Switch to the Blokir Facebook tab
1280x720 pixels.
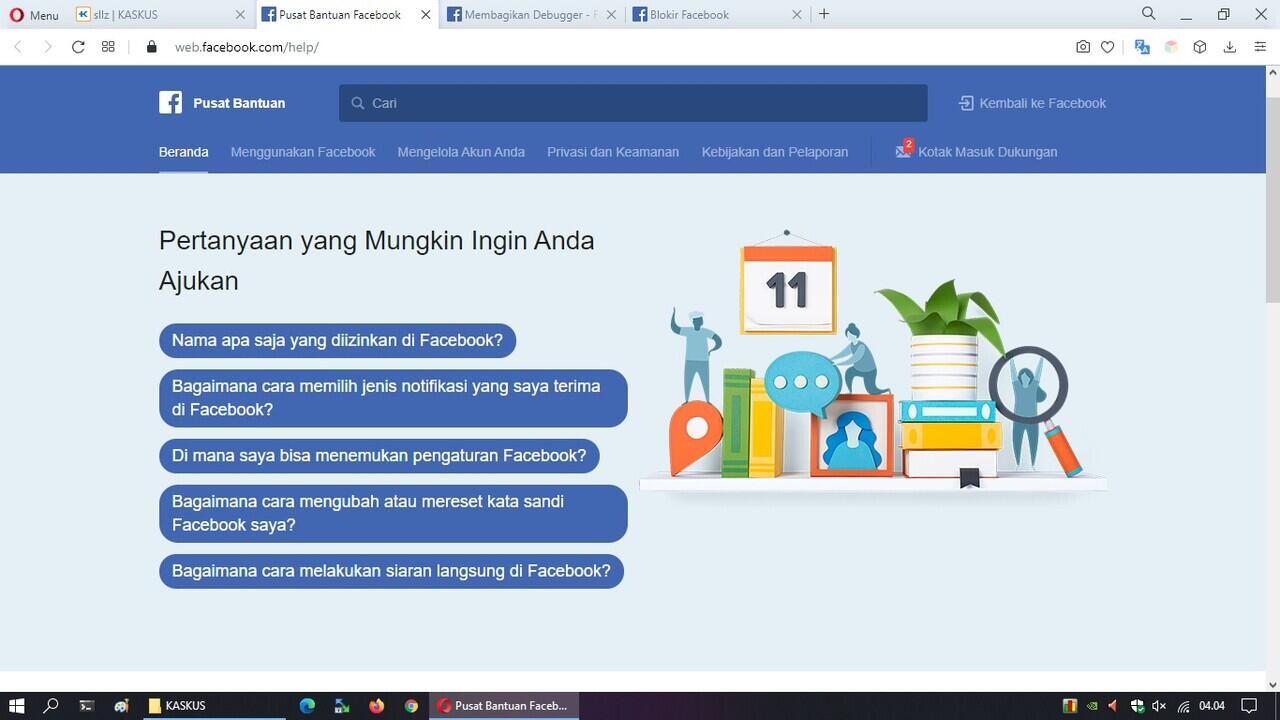718,15
